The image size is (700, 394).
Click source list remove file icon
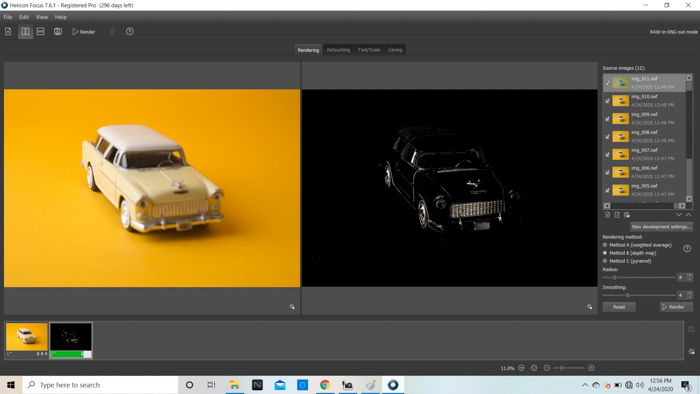pyautogui.click(x=617, y=215)
